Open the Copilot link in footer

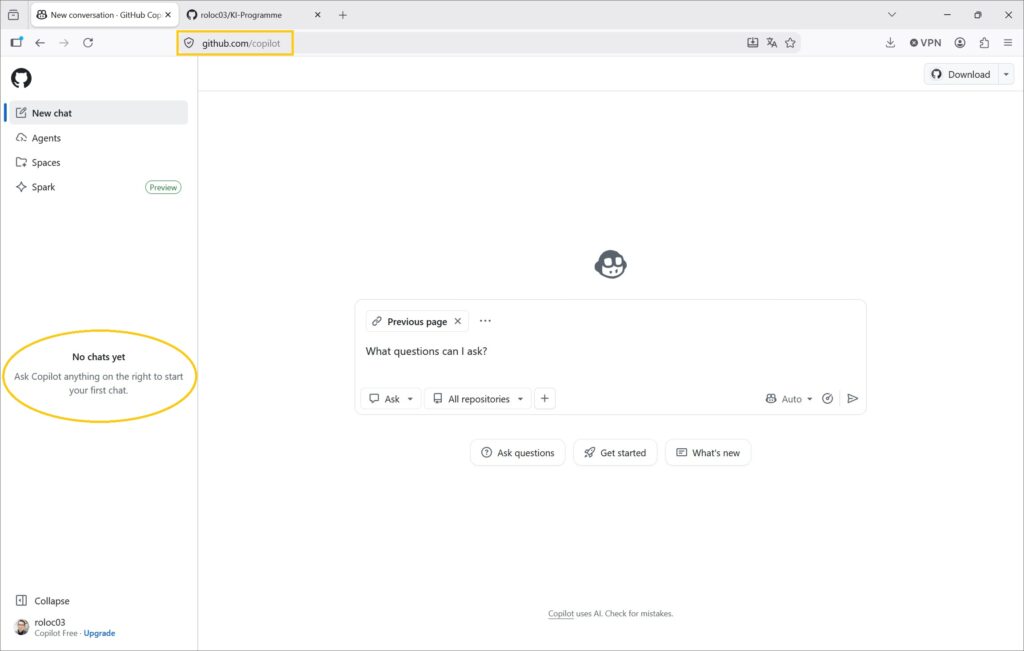click(560, 614)
